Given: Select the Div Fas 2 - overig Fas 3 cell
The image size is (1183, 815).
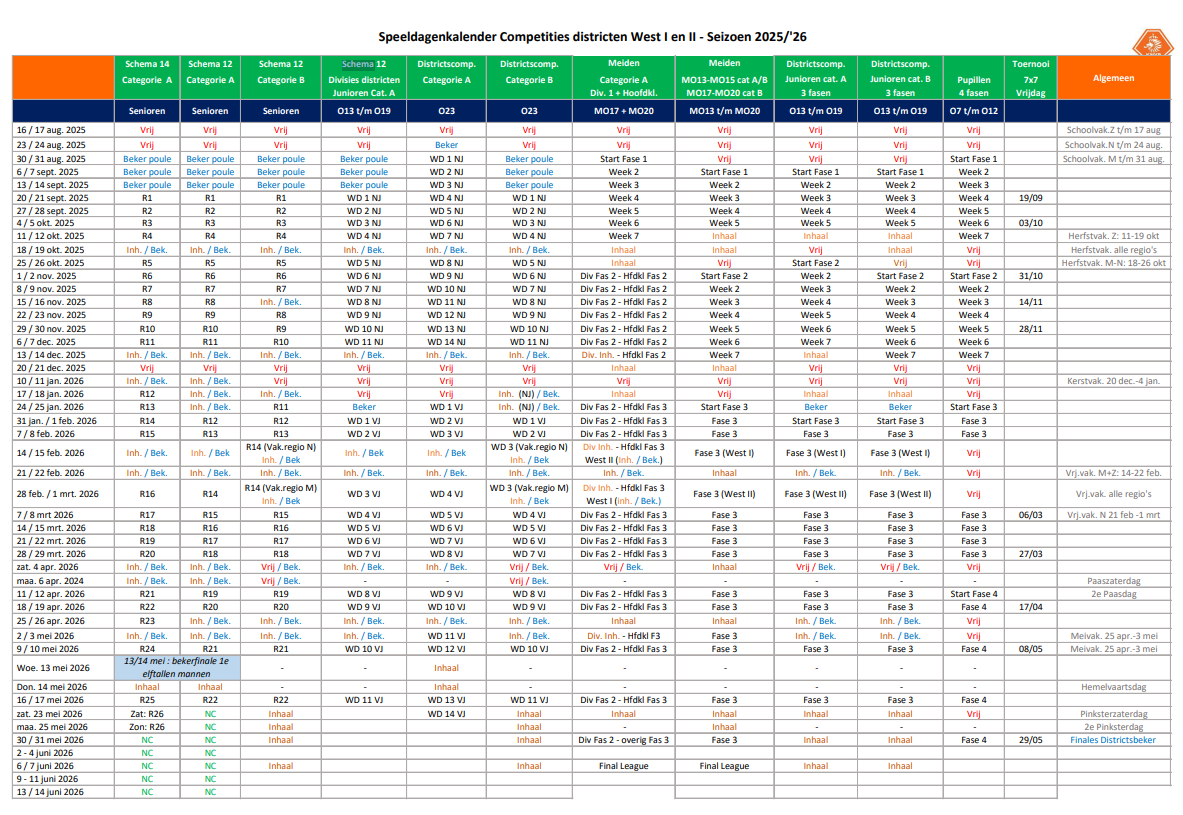Looking at the screenshot, I should (623, 740).
